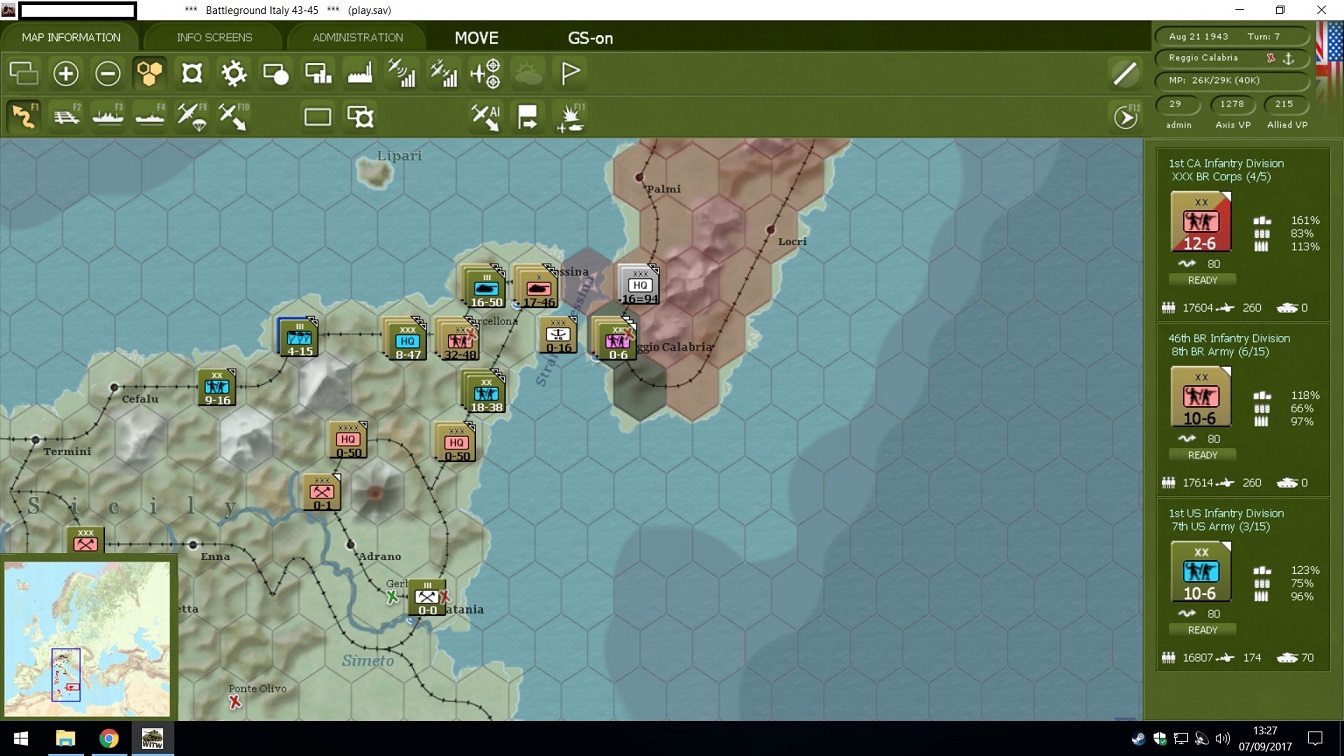Click the empty rectangle icon
The image size is (1344, 756).
point(318,117)
